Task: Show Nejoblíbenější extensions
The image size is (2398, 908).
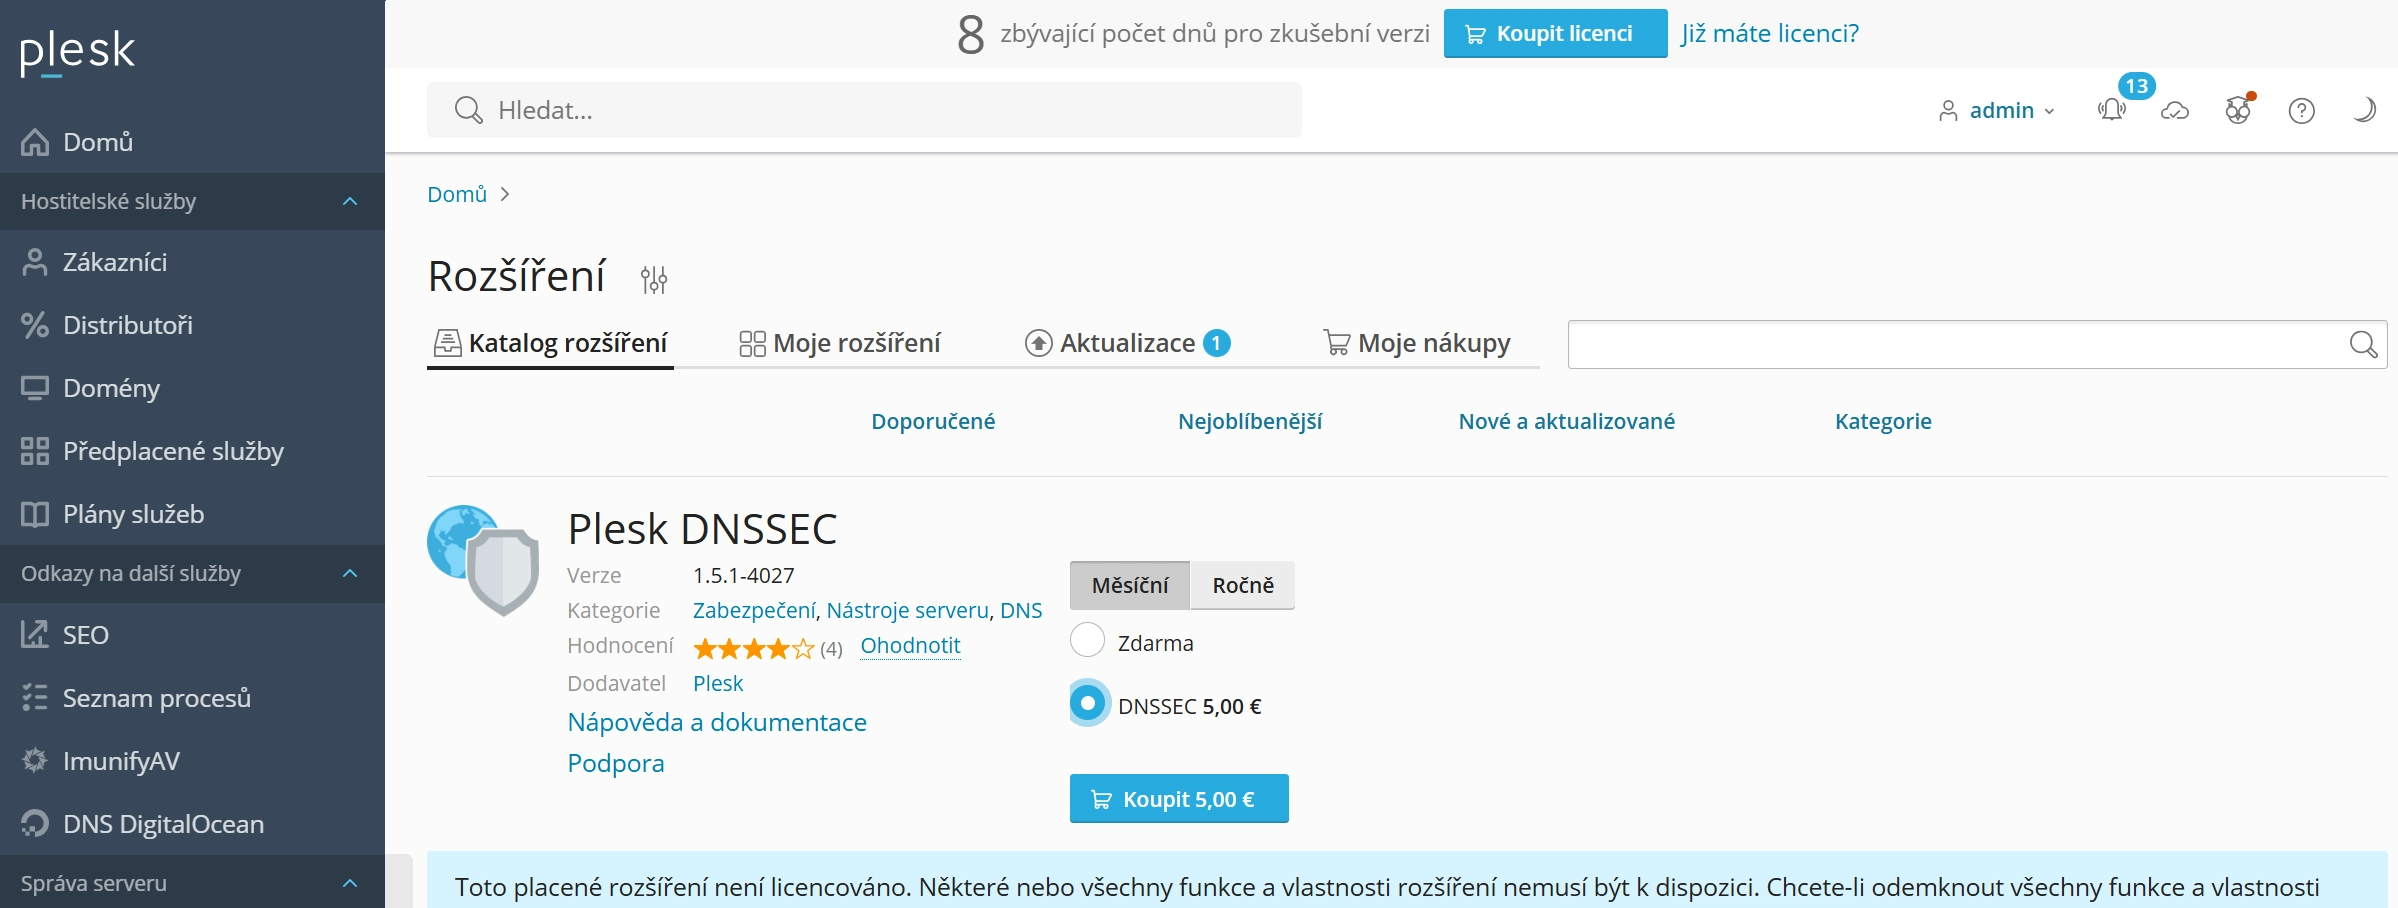Action: click(1250, 422)
